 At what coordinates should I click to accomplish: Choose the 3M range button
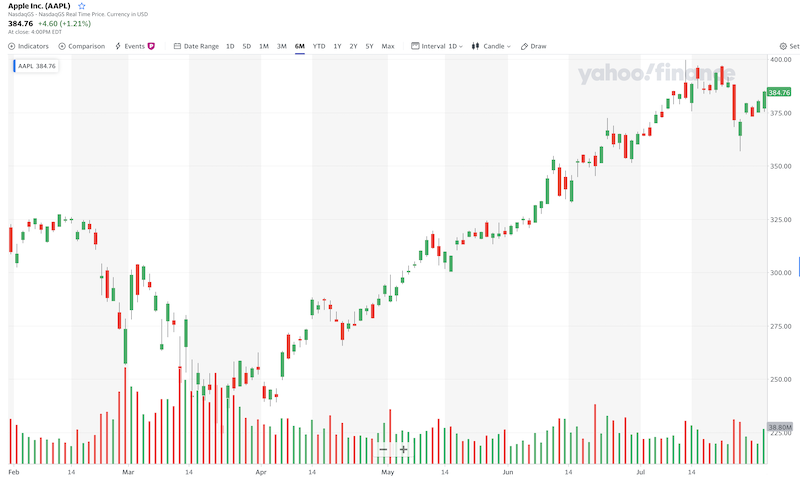282,46
